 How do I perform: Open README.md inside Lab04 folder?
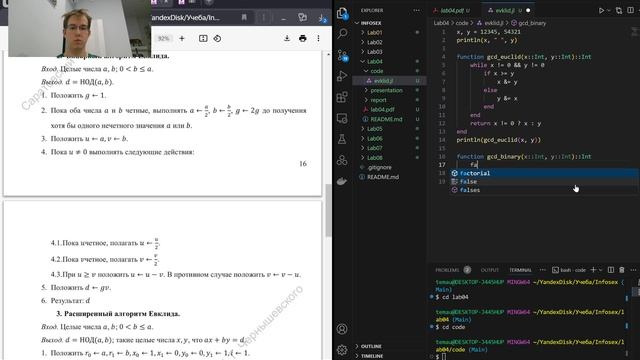(x=386, y=119)
